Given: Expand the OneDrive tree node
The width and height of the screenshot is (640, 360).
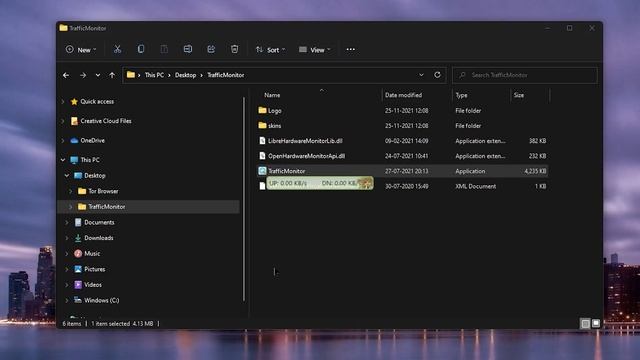Looking at the screenshot, I should point(63,140).
